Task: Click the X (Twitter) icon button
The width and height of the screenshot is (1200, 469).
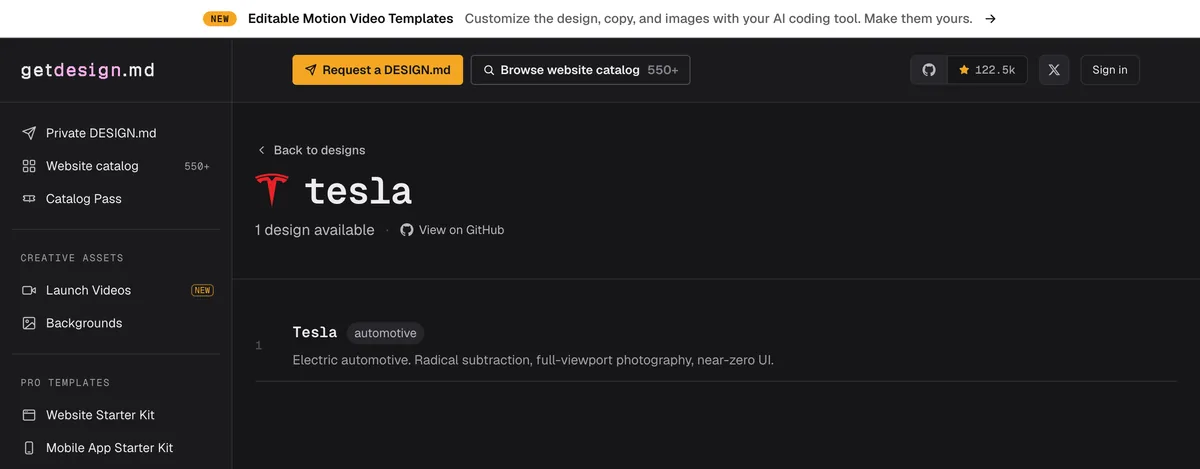Action: [1054, 70]
